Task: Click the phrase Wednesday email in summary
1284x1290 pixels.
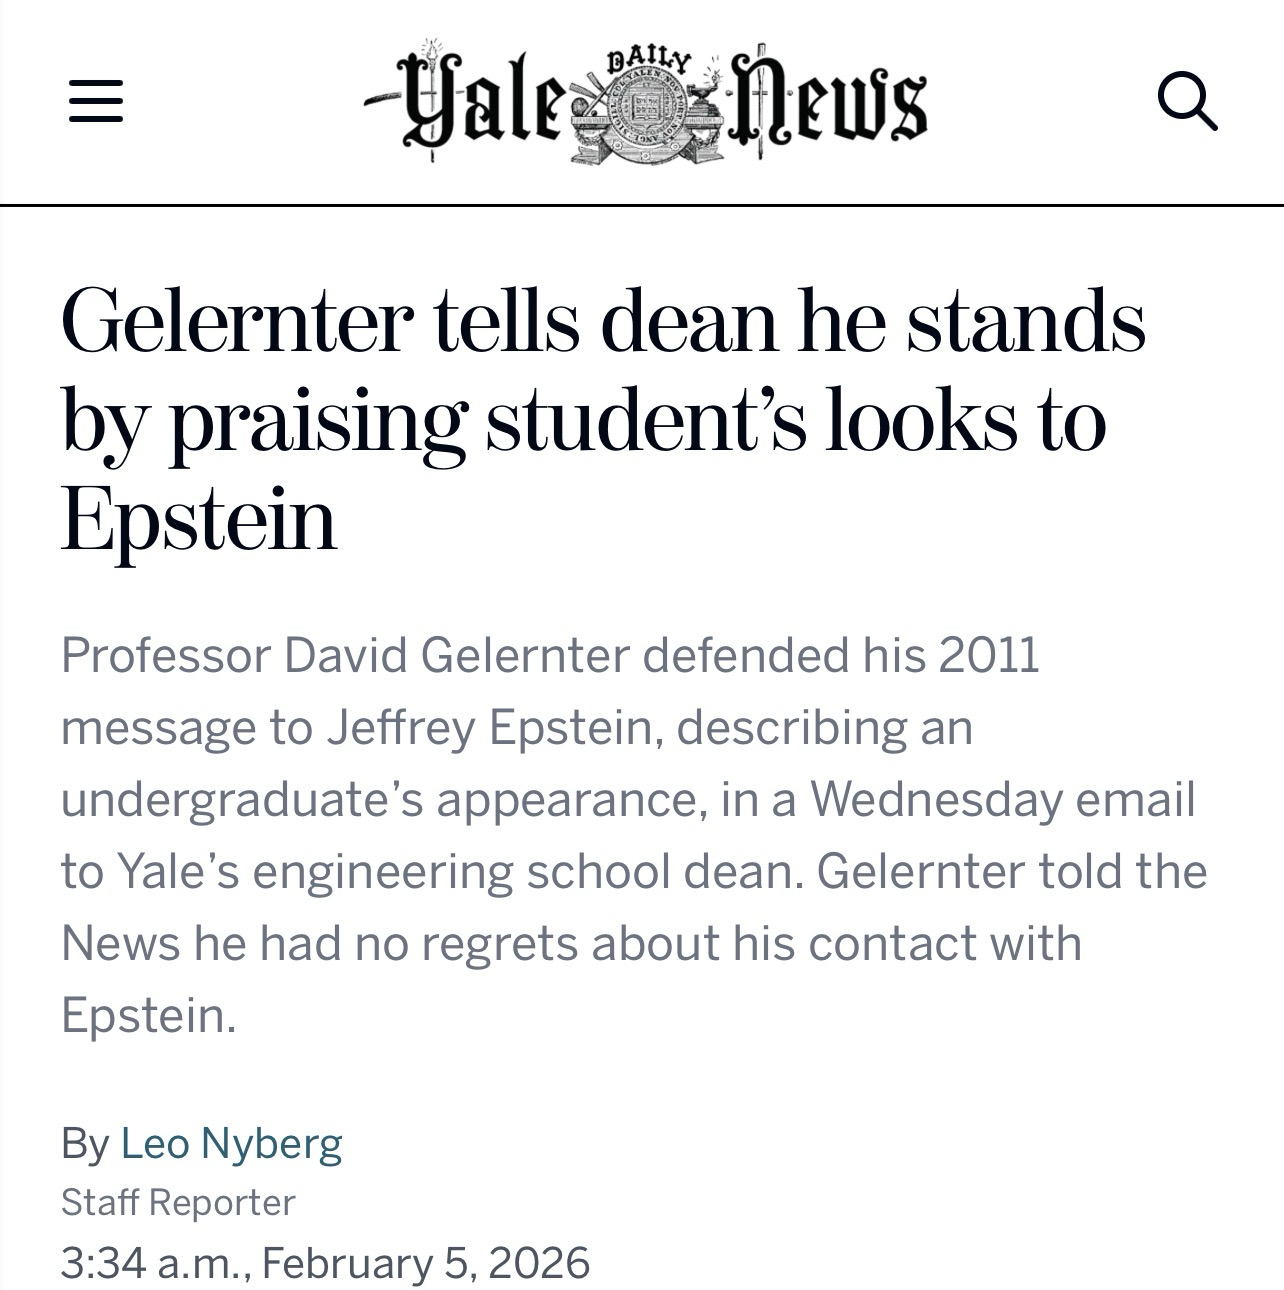Action: (x=1003, y=800)
